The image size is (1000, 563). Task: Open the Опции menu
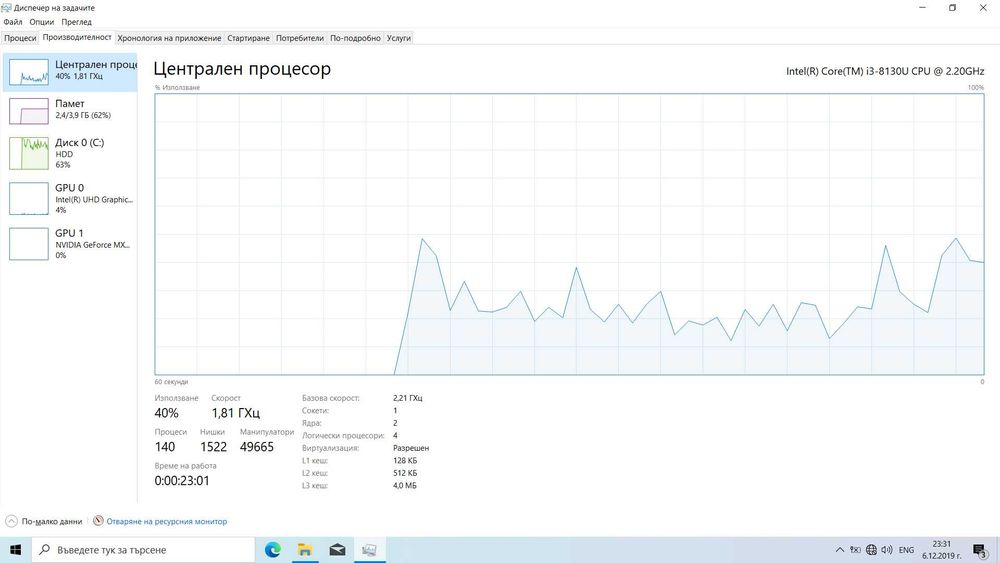coord(41,22)
